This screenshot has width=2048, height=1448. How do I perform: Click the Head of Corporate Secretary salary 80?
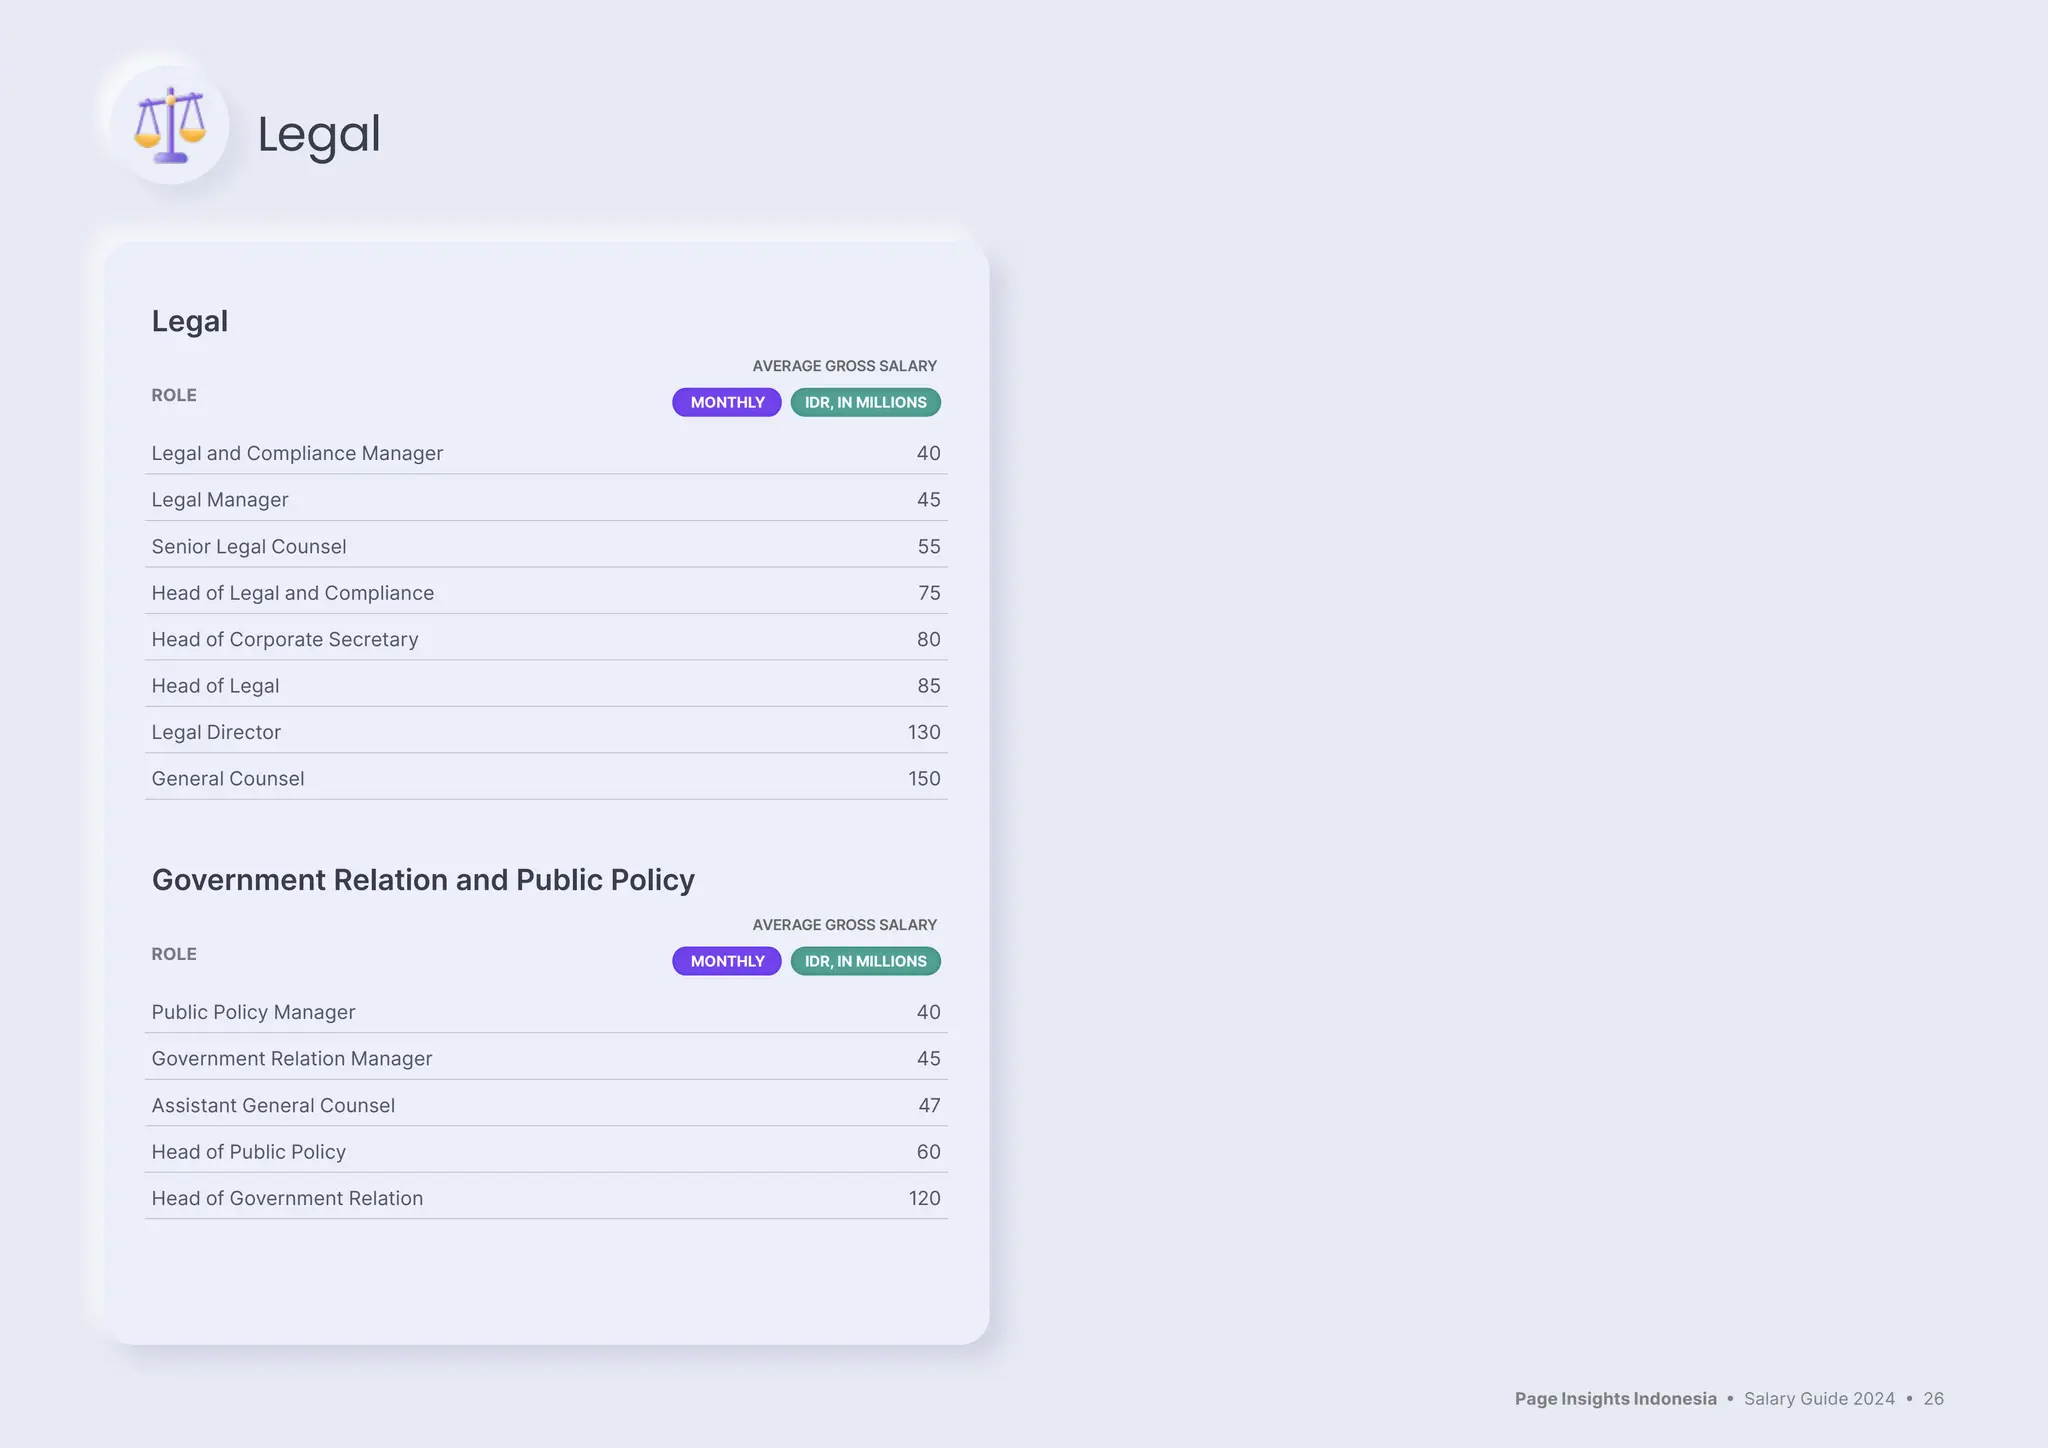click(929, 640)
